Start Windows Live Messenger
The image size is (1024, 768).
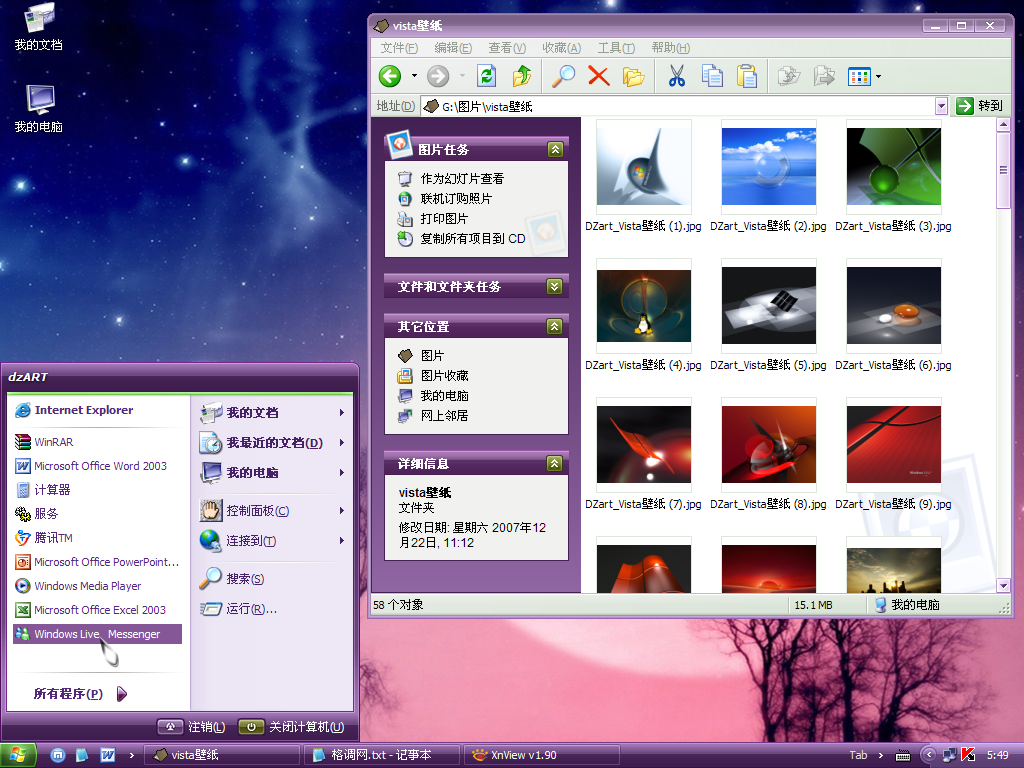coord(97,634)
